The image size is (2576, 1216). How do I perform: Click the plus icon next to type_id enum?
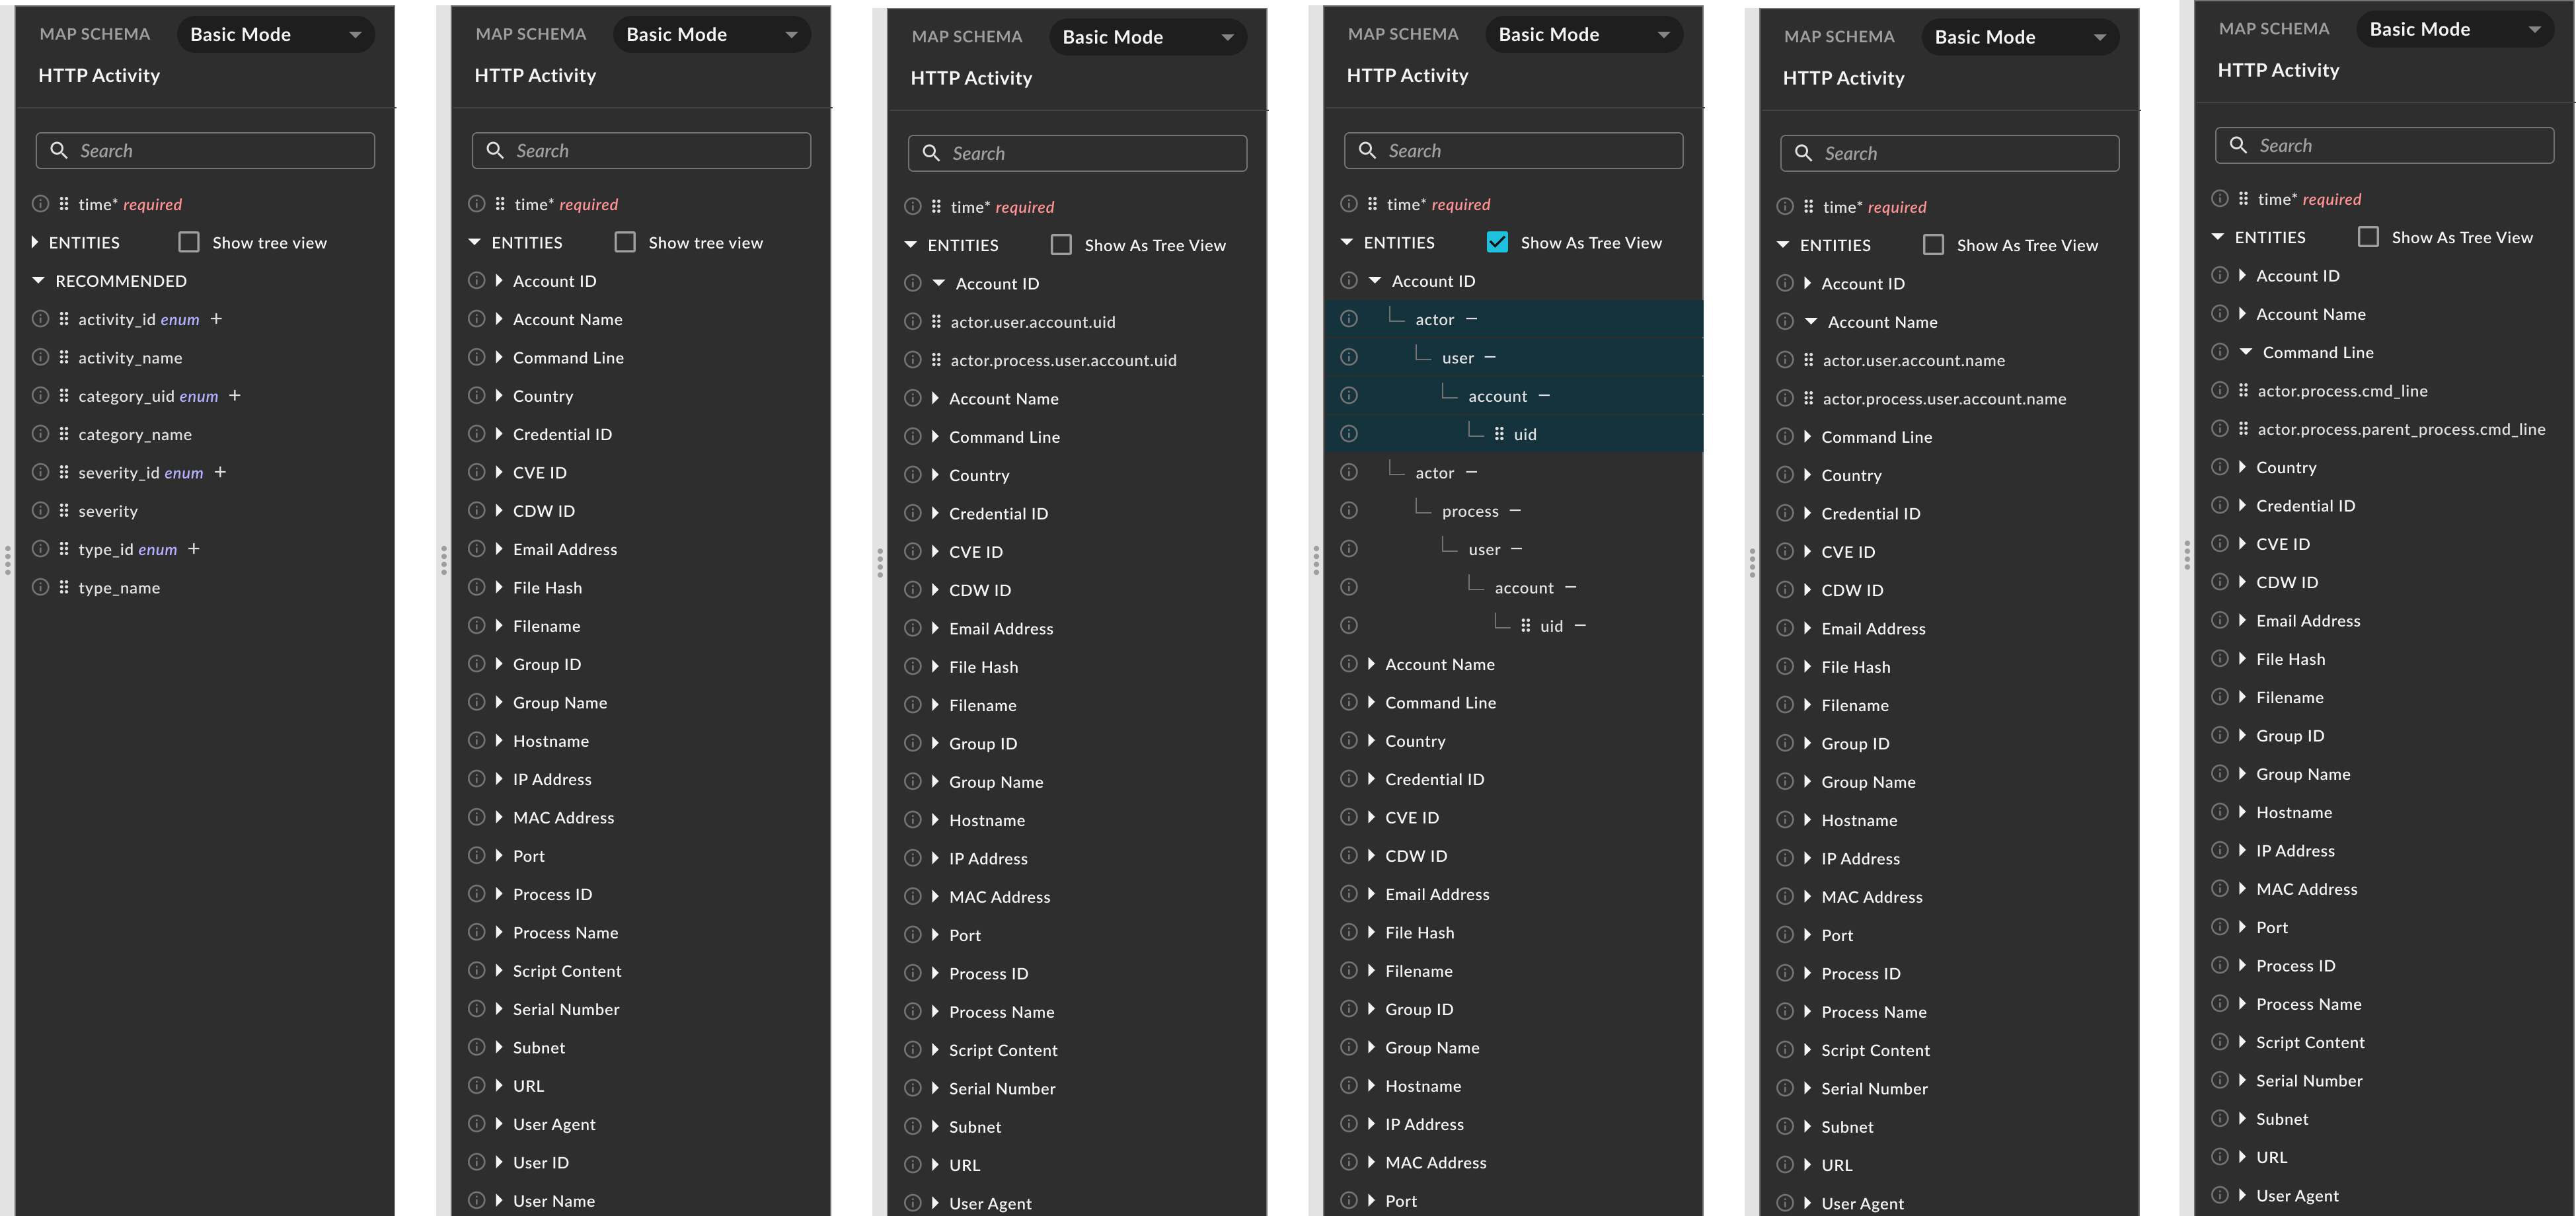194,549
